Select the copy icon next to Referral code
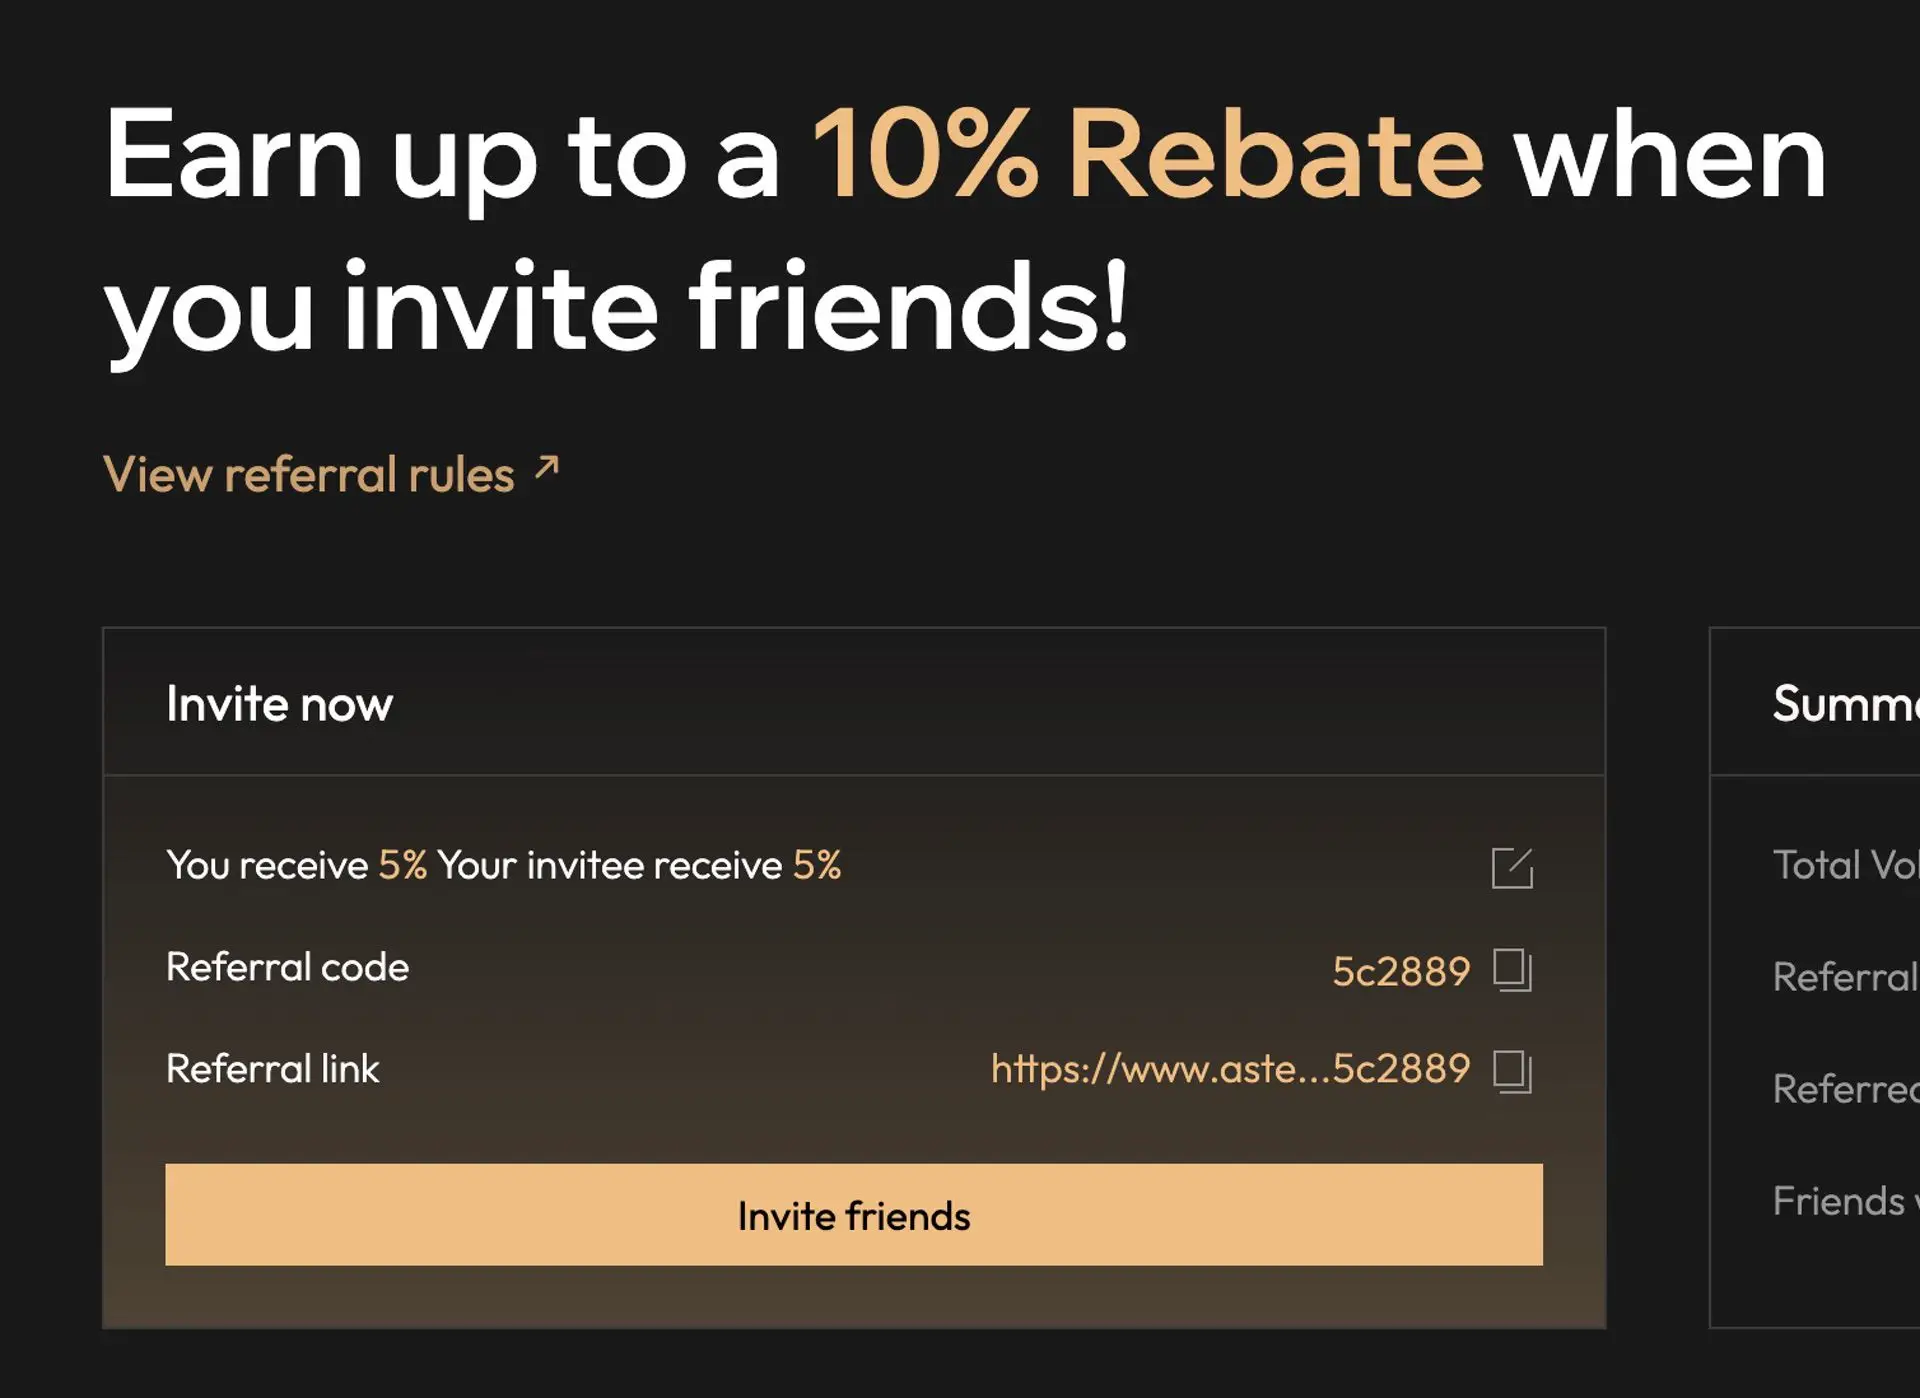 [x=1513, y=969]
